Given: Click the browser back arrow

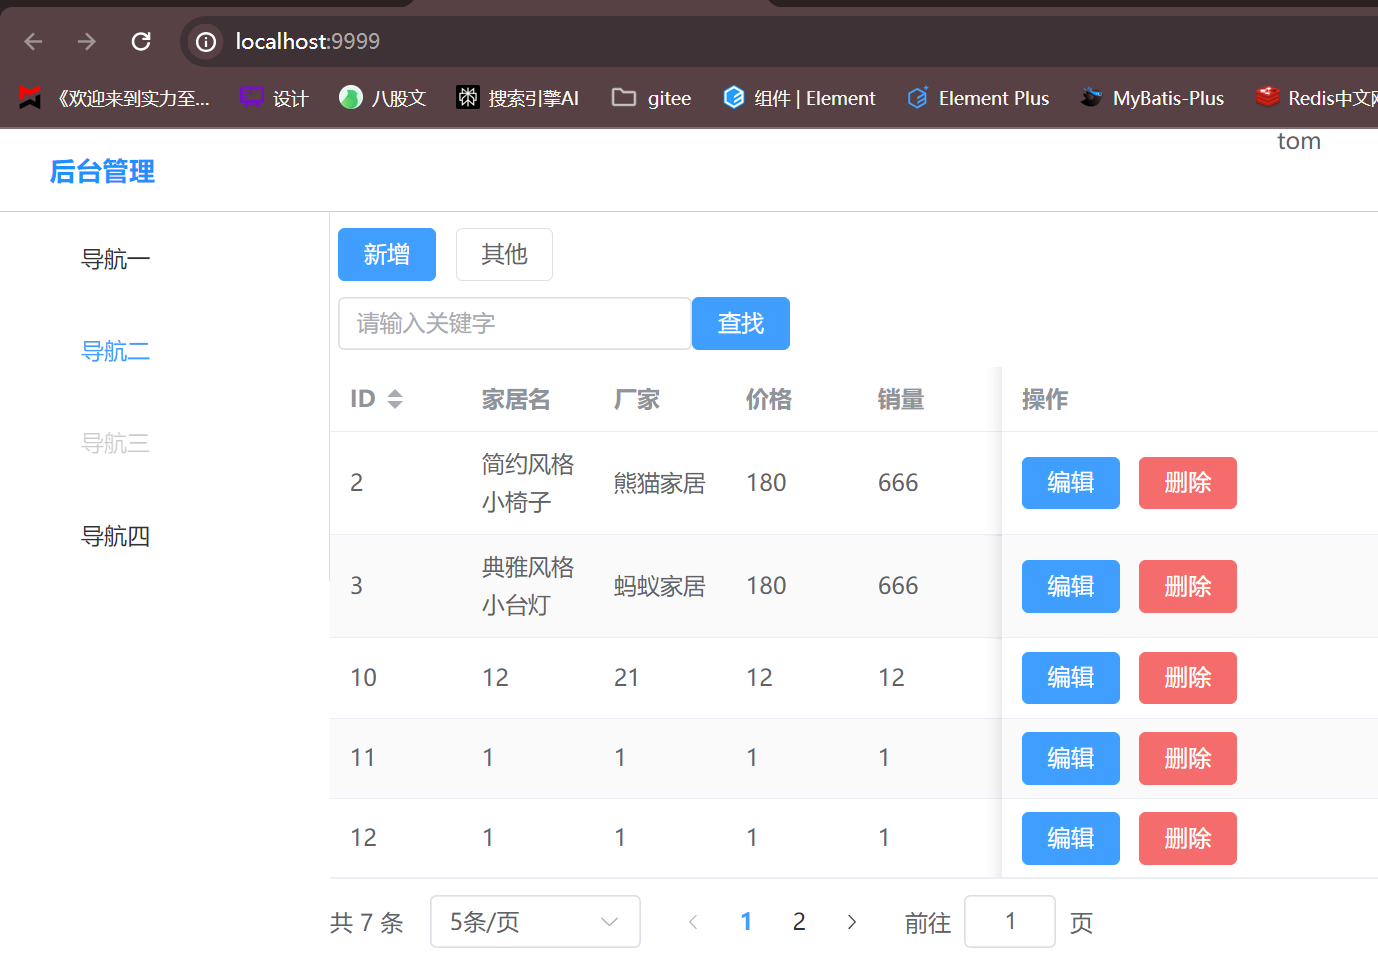Looking at the screenshot, I should [33, 41].
